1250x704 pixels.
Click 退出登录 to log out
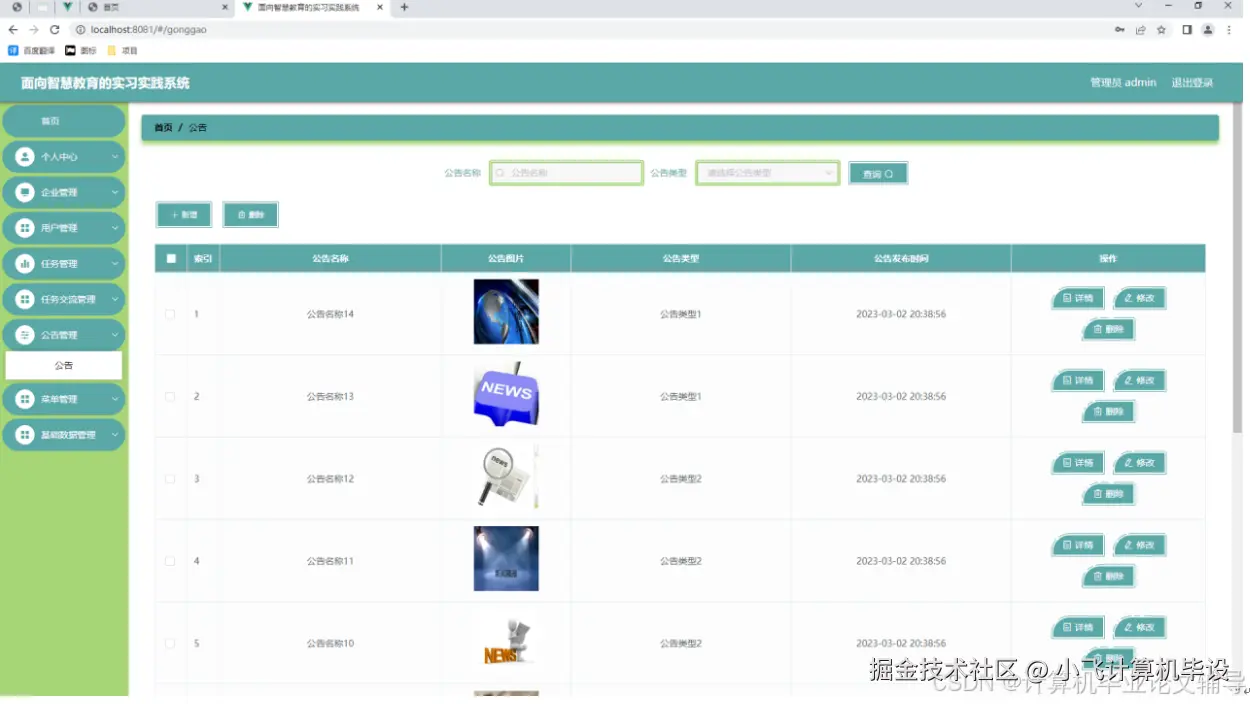click(x=1192, y=83)
